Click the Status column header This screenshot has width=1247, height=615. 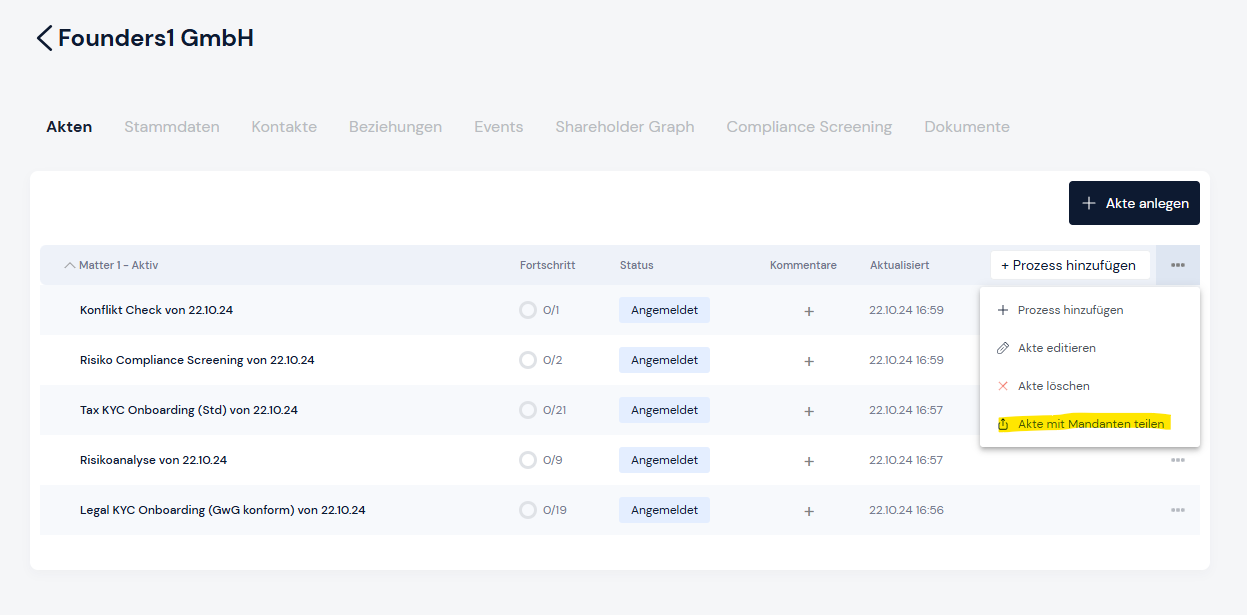click(x=637, y=265)
